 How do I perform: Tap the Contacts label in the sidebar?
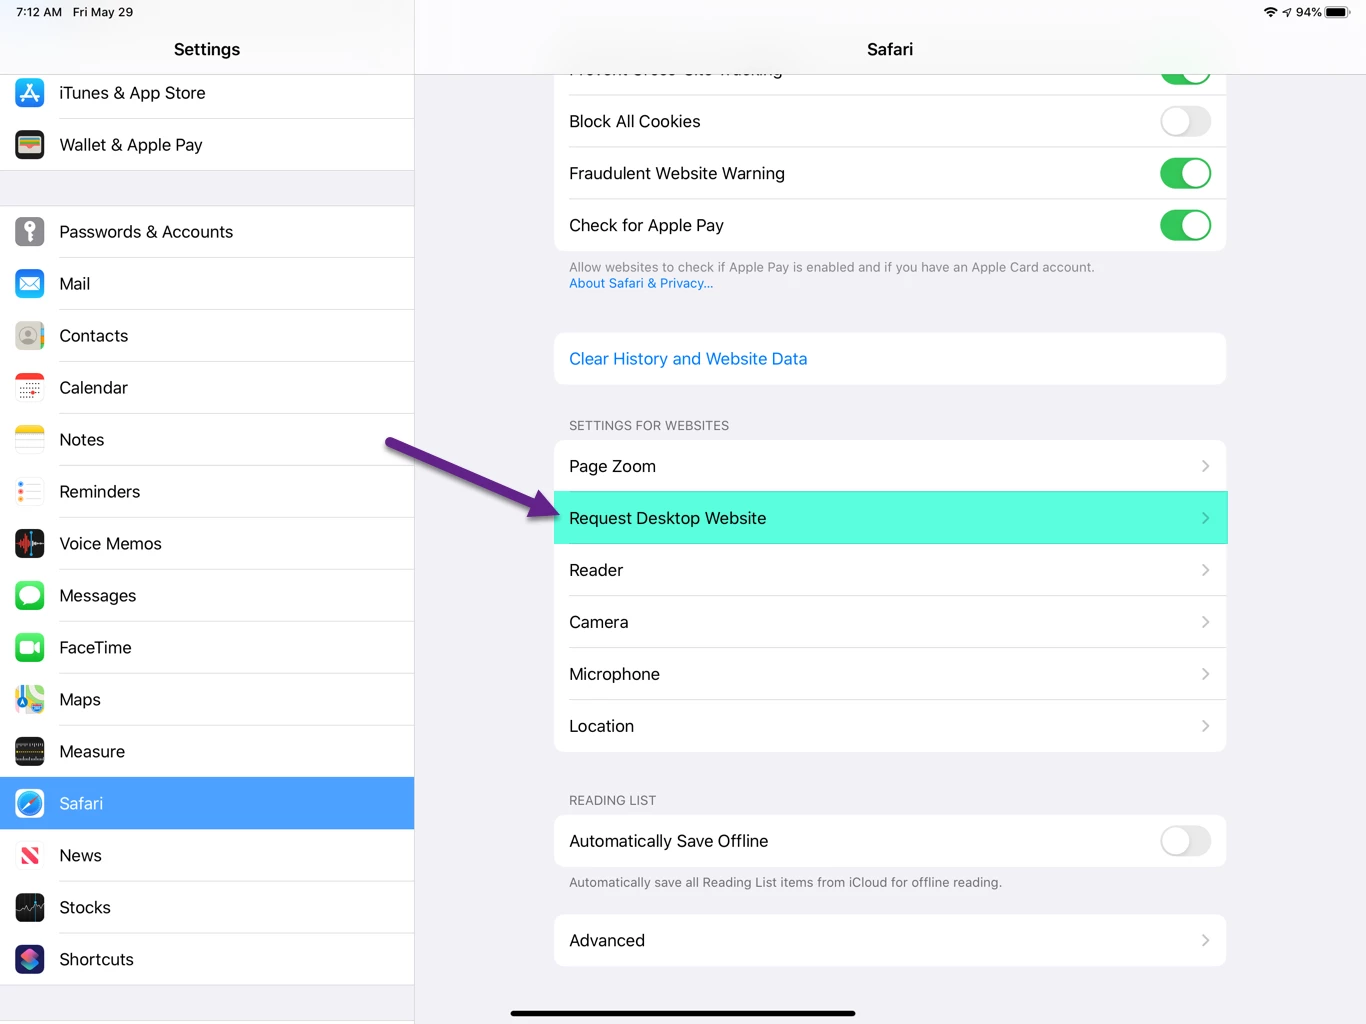[94, 336]
